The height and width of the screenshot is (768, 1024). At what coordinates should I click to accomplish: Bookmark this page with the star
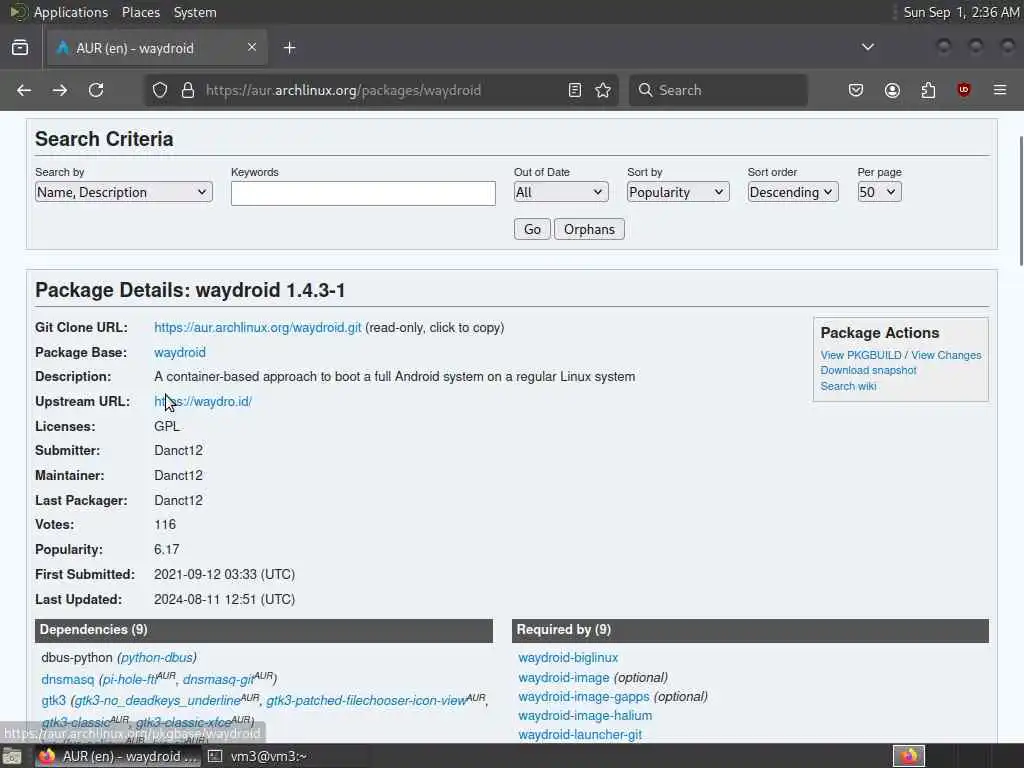click(x=603, y=90)
